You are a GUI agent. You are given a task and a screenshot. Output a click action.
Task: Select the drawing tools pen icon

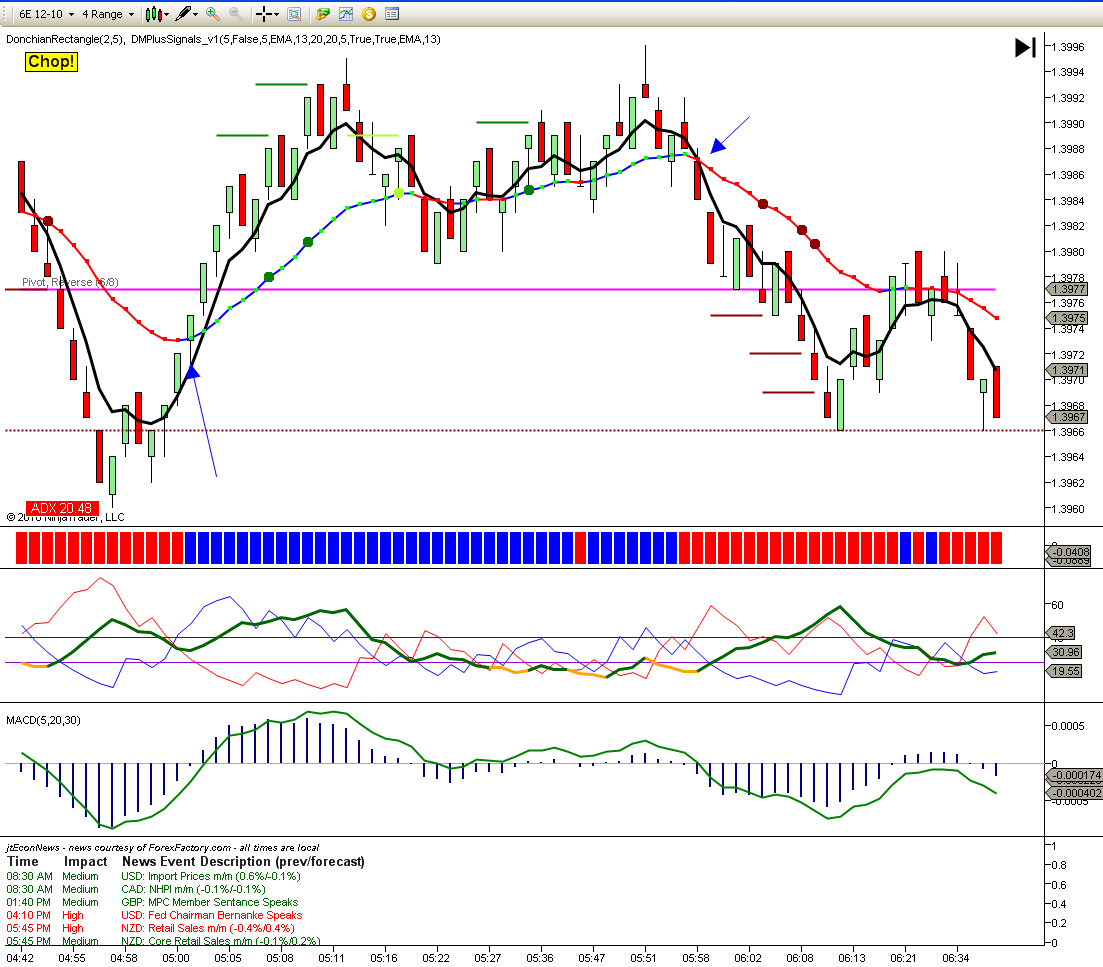point(183,13)
